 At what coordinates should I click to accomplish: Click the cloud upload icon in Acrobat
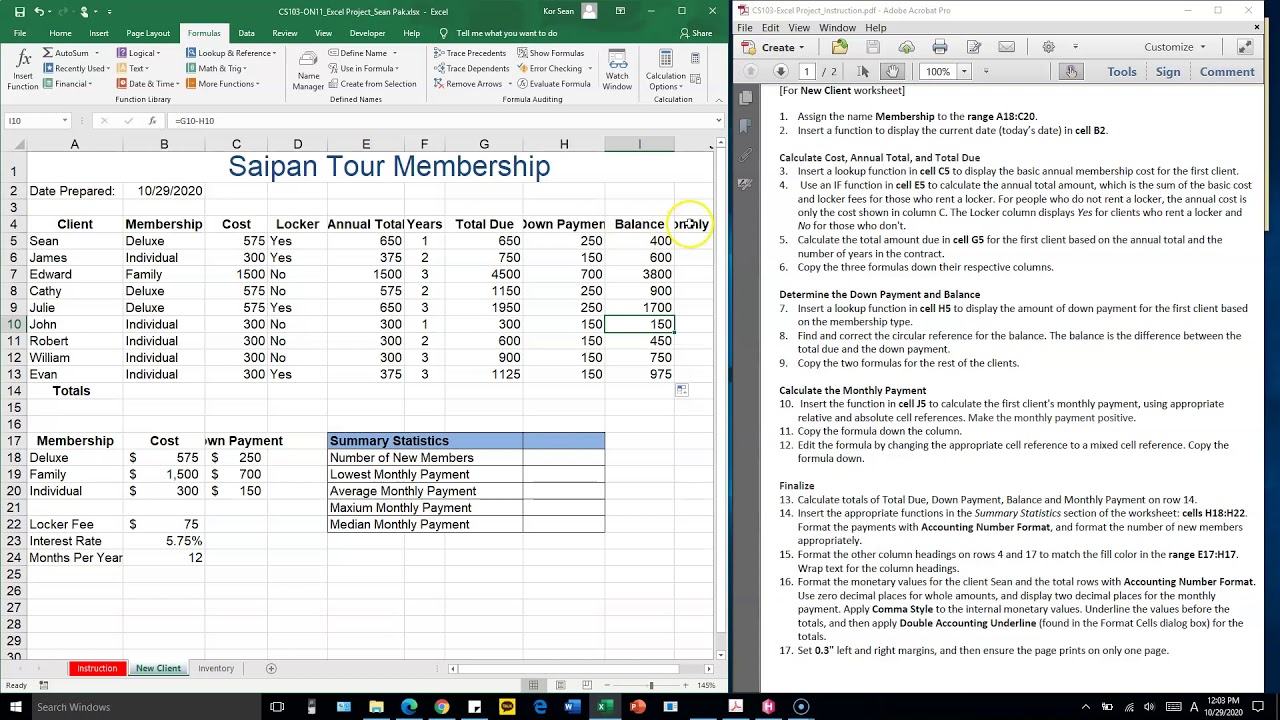[906, 47]
